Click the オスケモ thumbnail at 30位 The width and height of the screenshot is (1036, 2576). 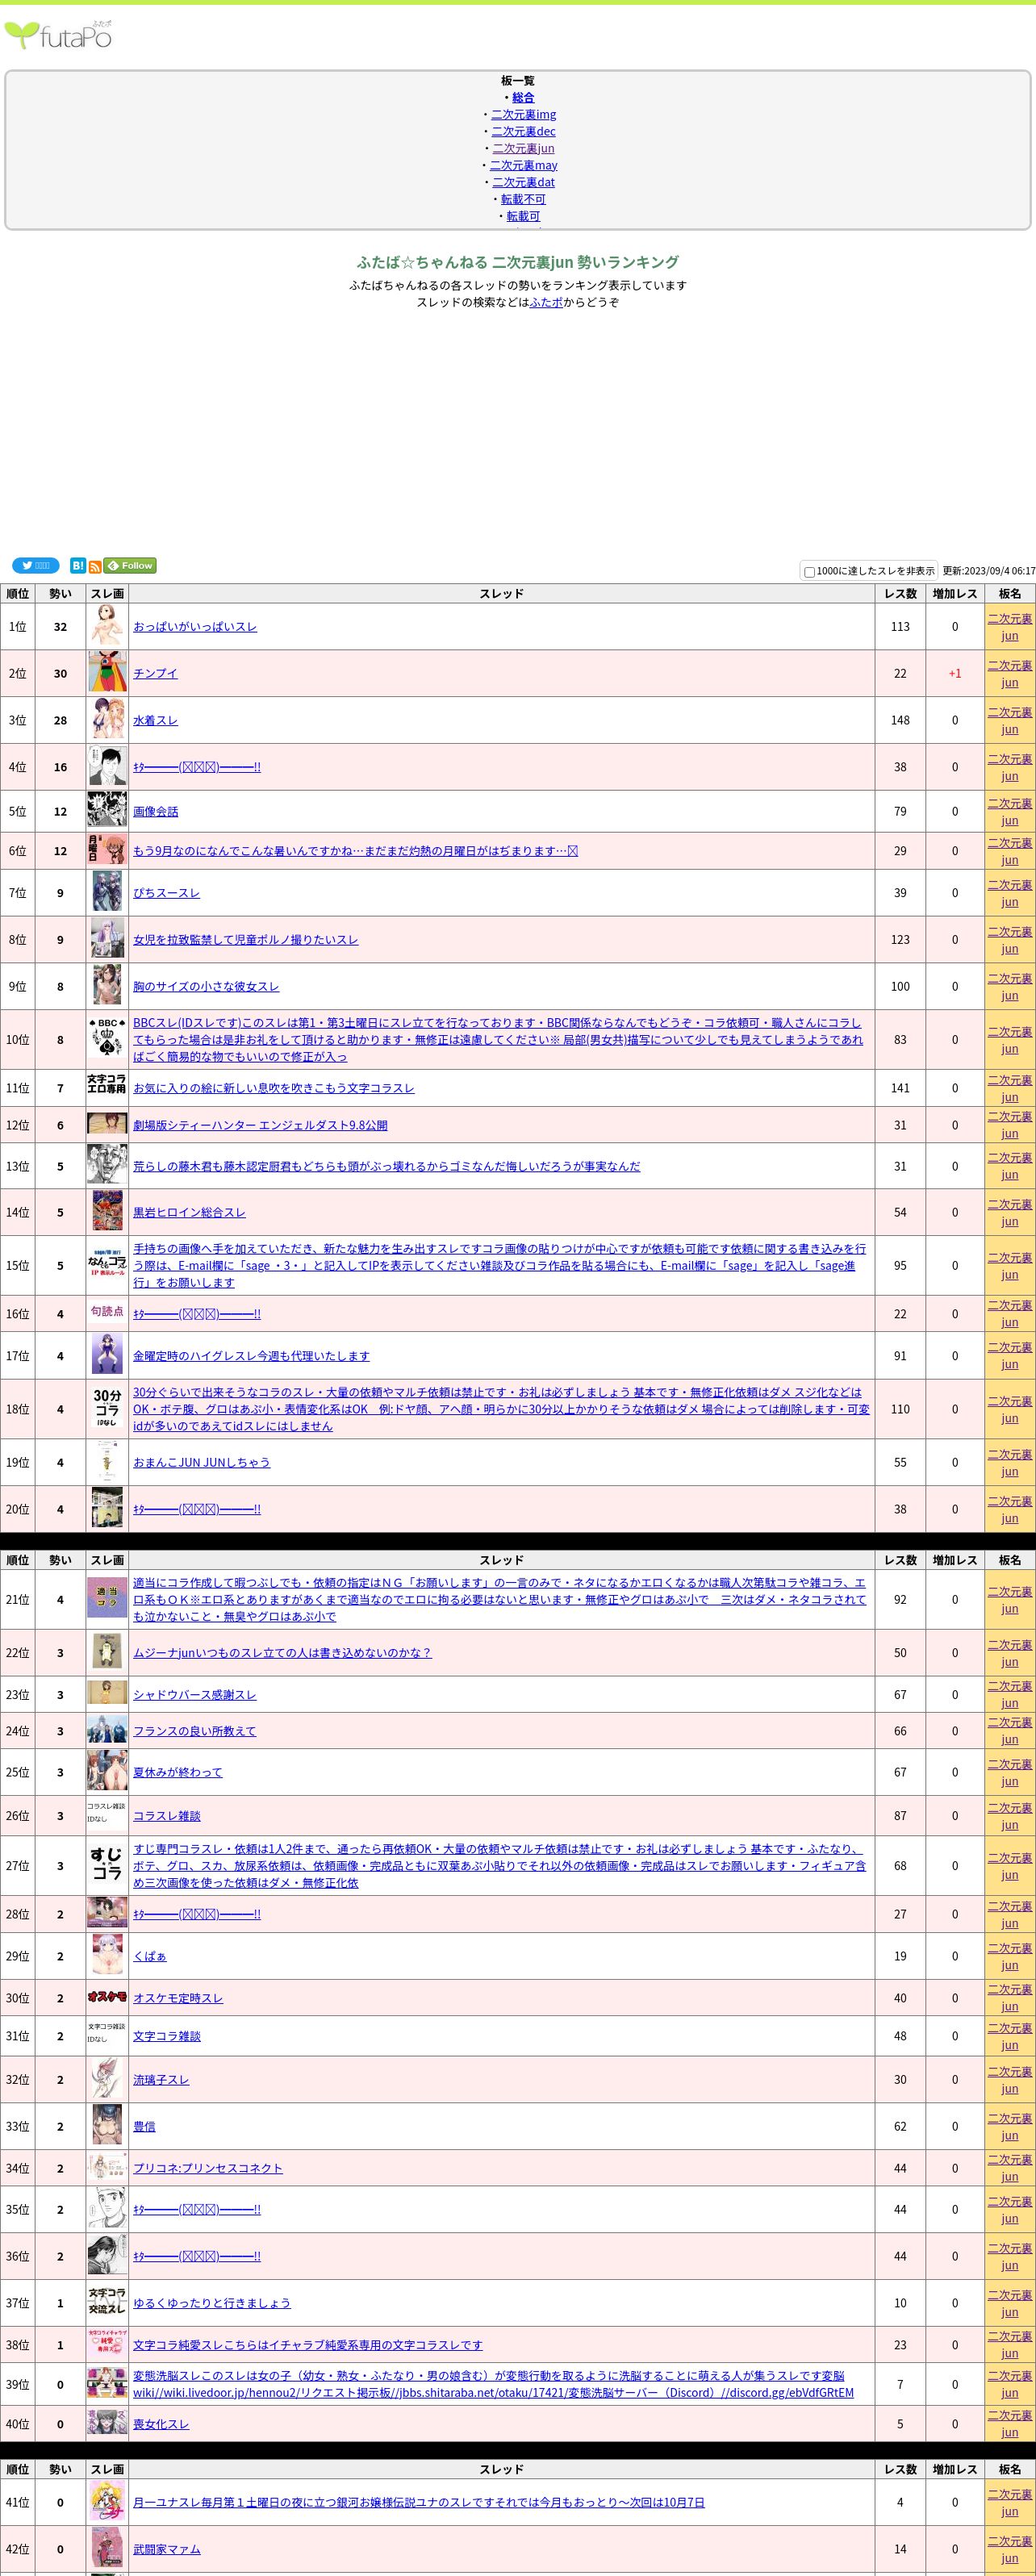point(107,1997)
